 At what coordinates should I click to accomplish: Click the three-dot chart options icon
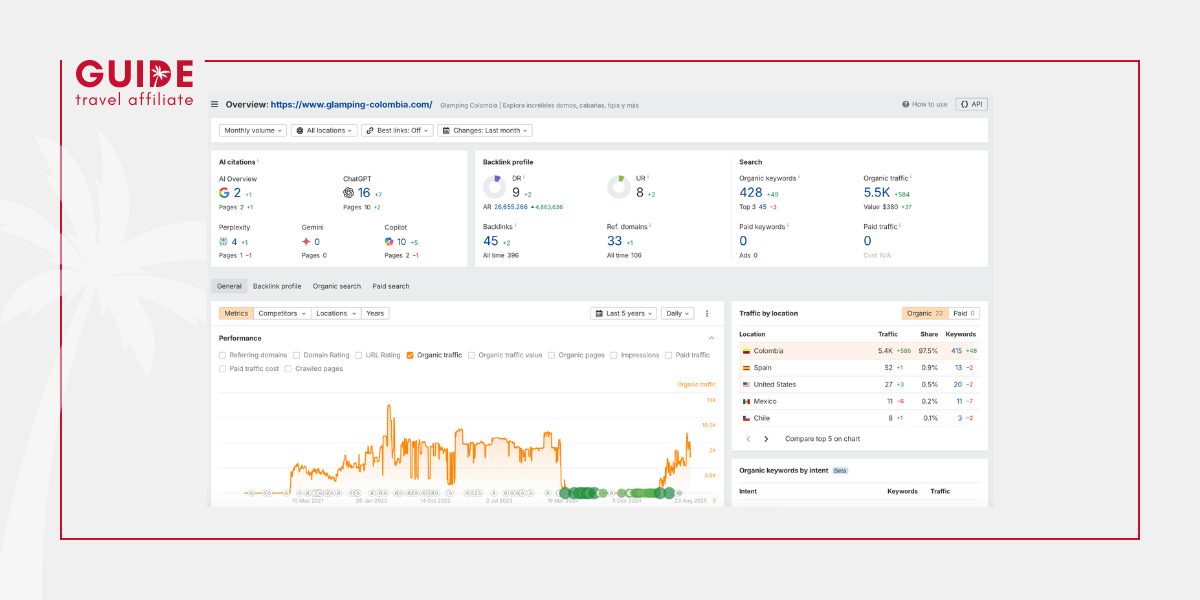click(x=707, y=313)
